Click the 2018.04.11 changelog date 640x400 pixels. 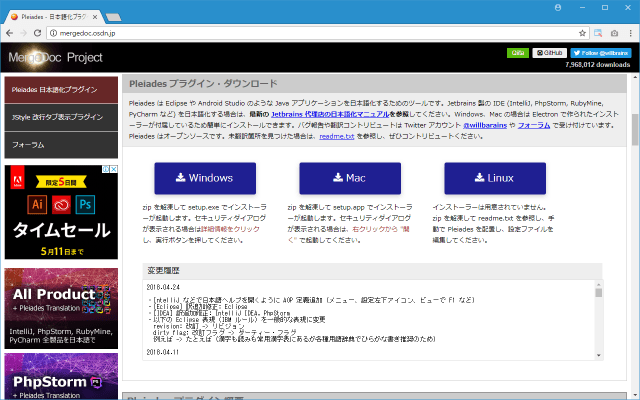point(163,352)
